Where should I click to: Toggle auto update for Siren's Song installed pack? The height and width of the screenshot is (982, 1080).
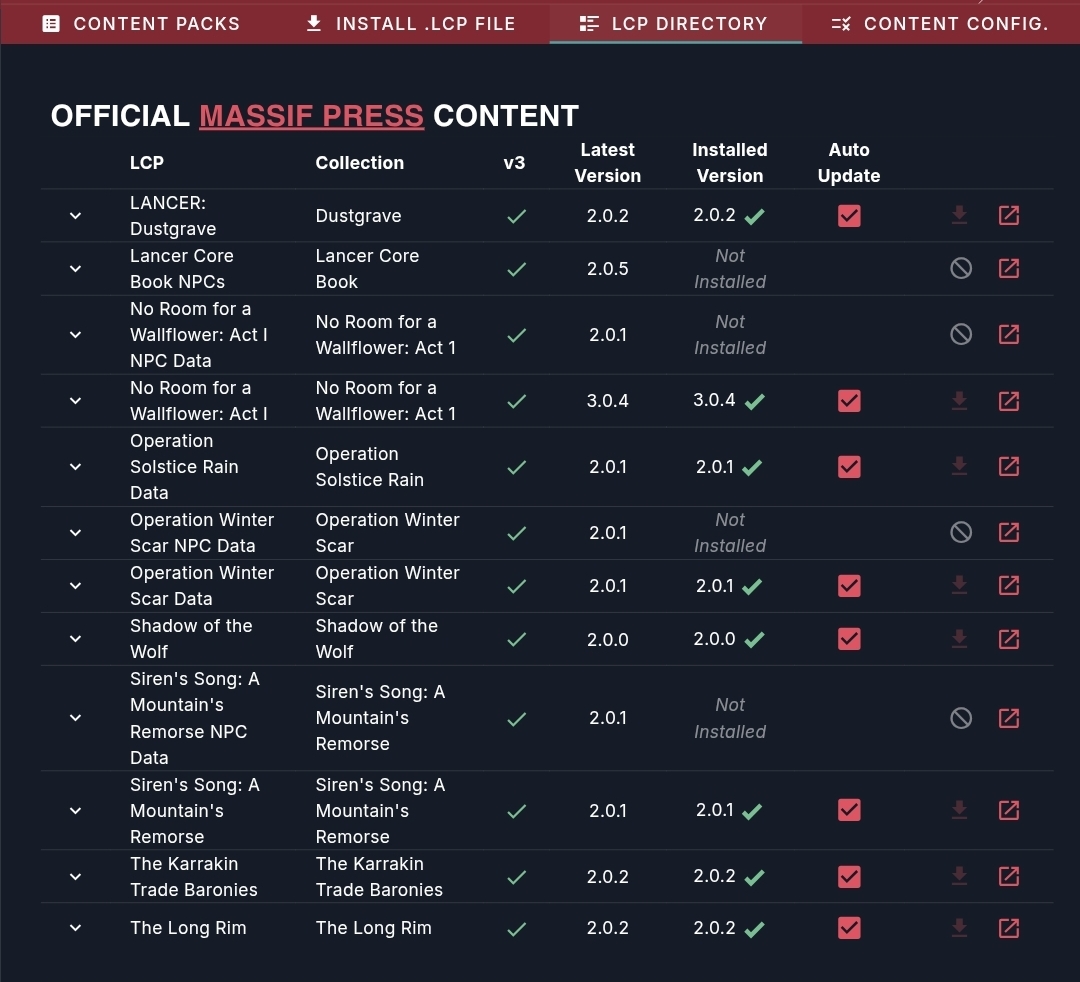[849, 811]
